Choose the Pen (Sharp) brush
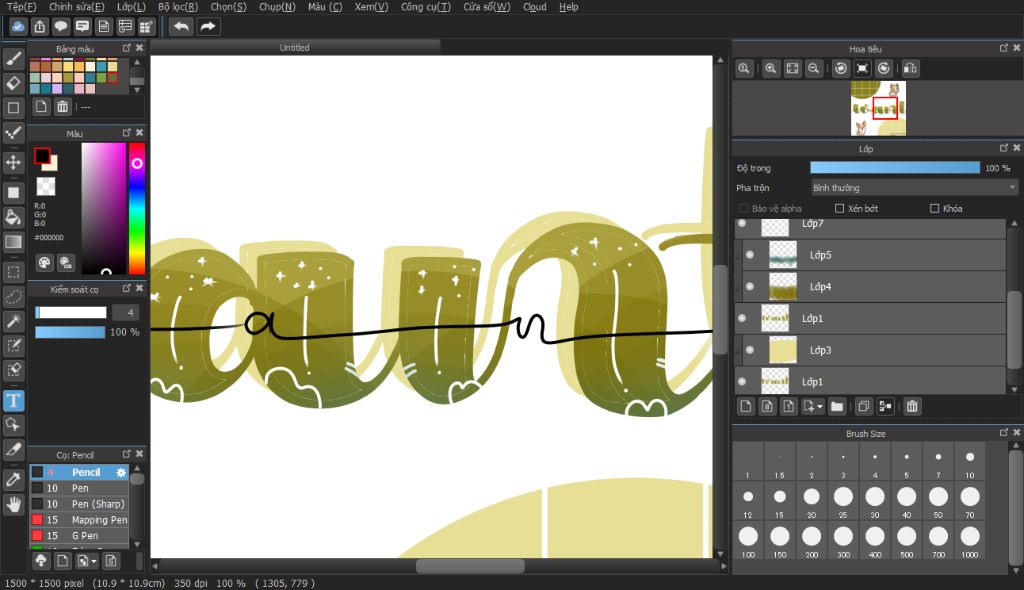The image size is (1024, 590). [x=79, y=504]
